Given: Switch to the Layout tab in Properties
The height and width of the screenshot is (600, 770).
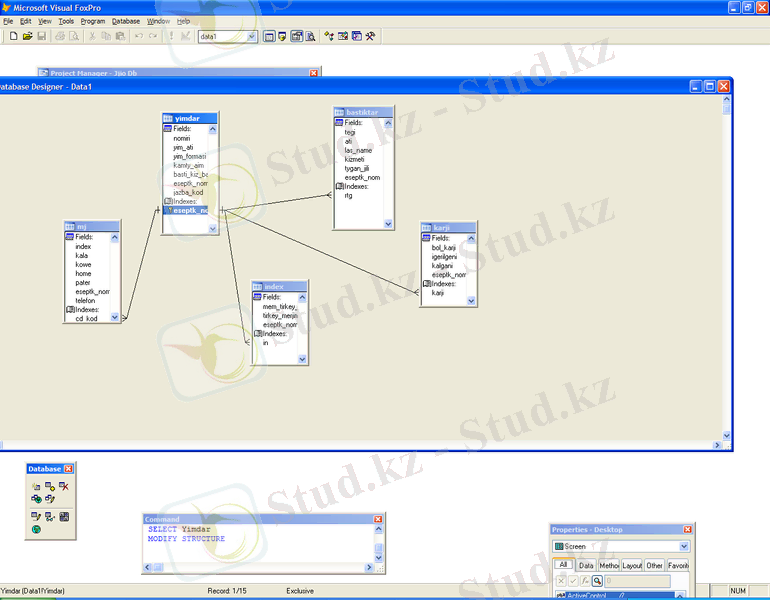Looking at the screenshot, I should (x=632, y=565).
